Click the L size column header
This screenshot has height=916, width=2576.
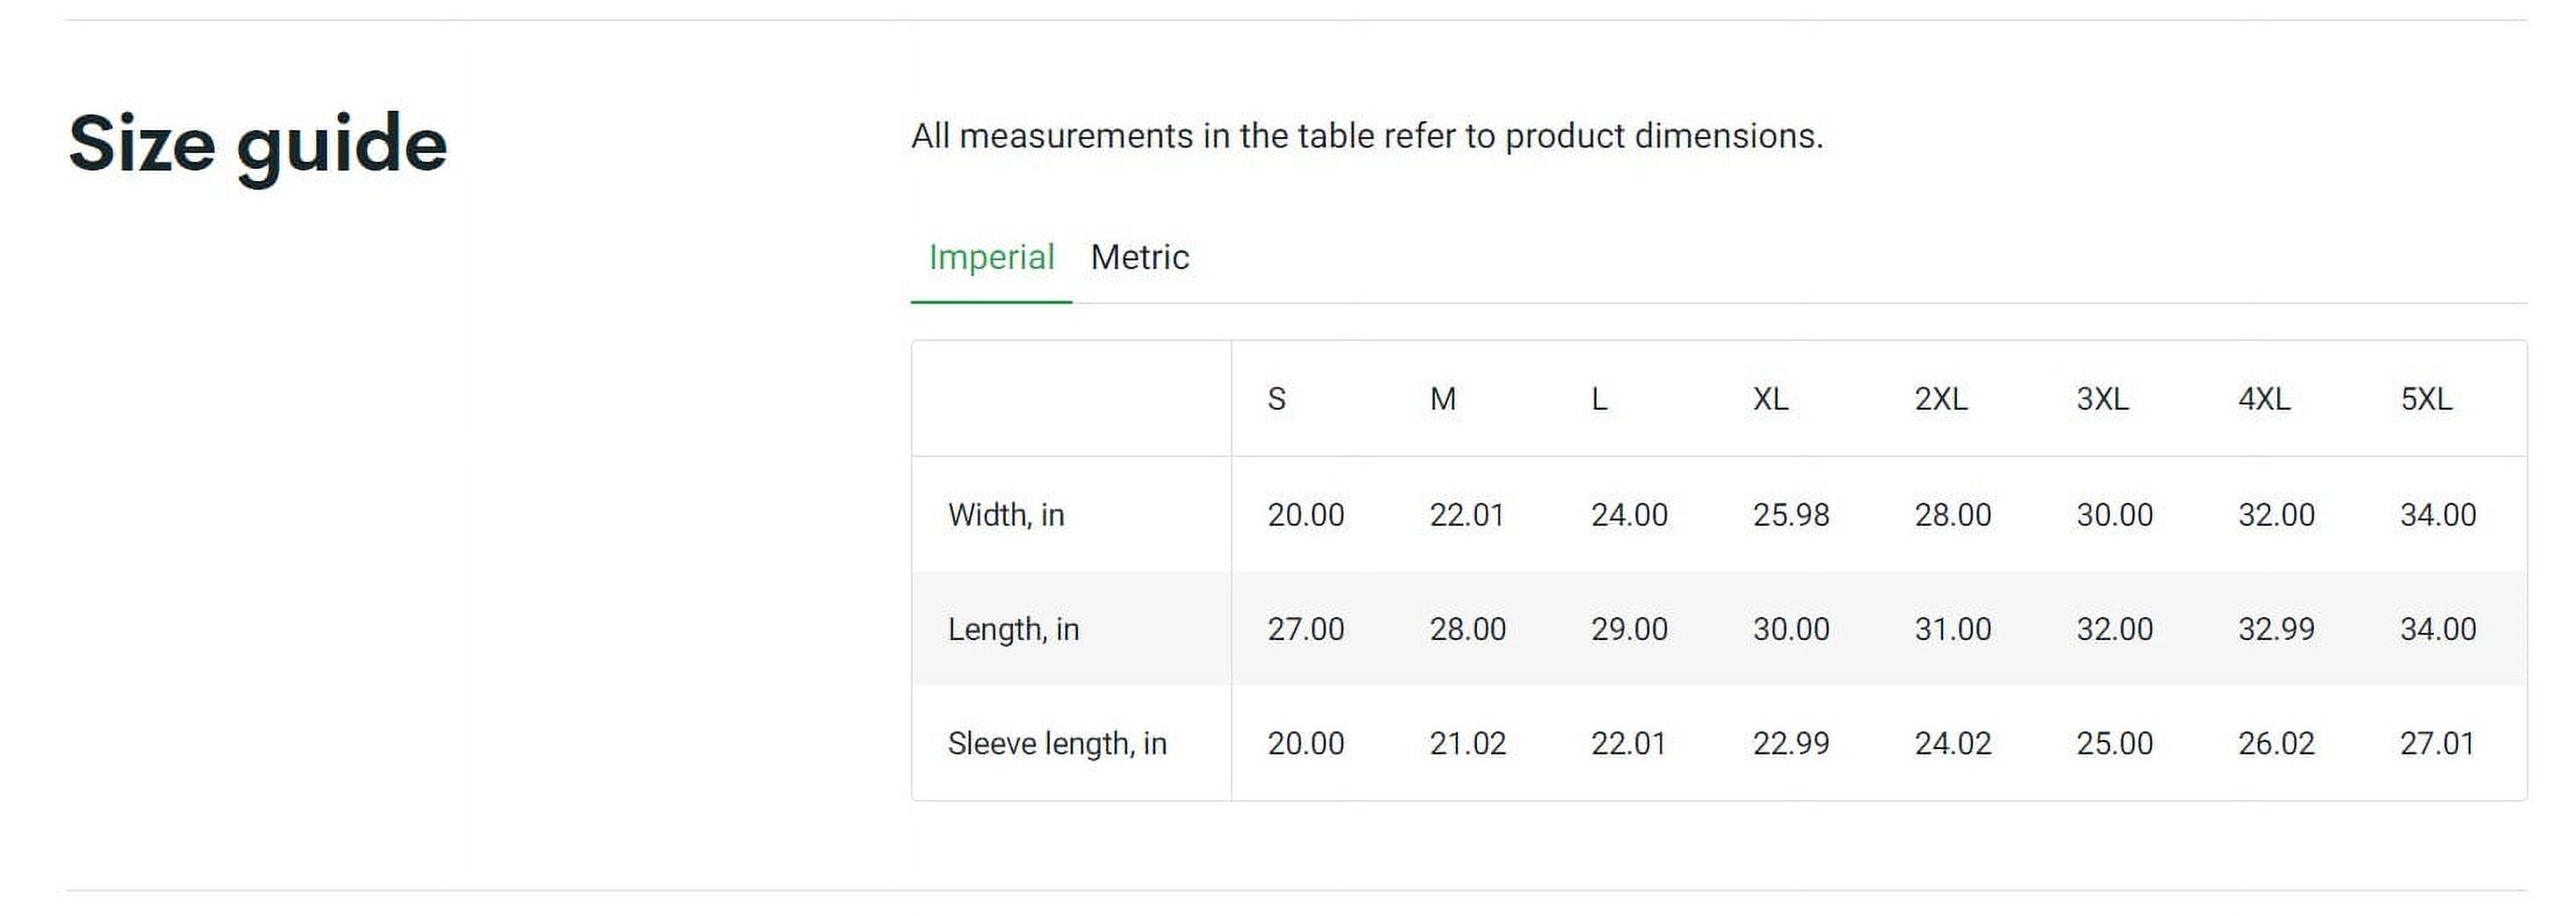click(x=1599, y=399)
